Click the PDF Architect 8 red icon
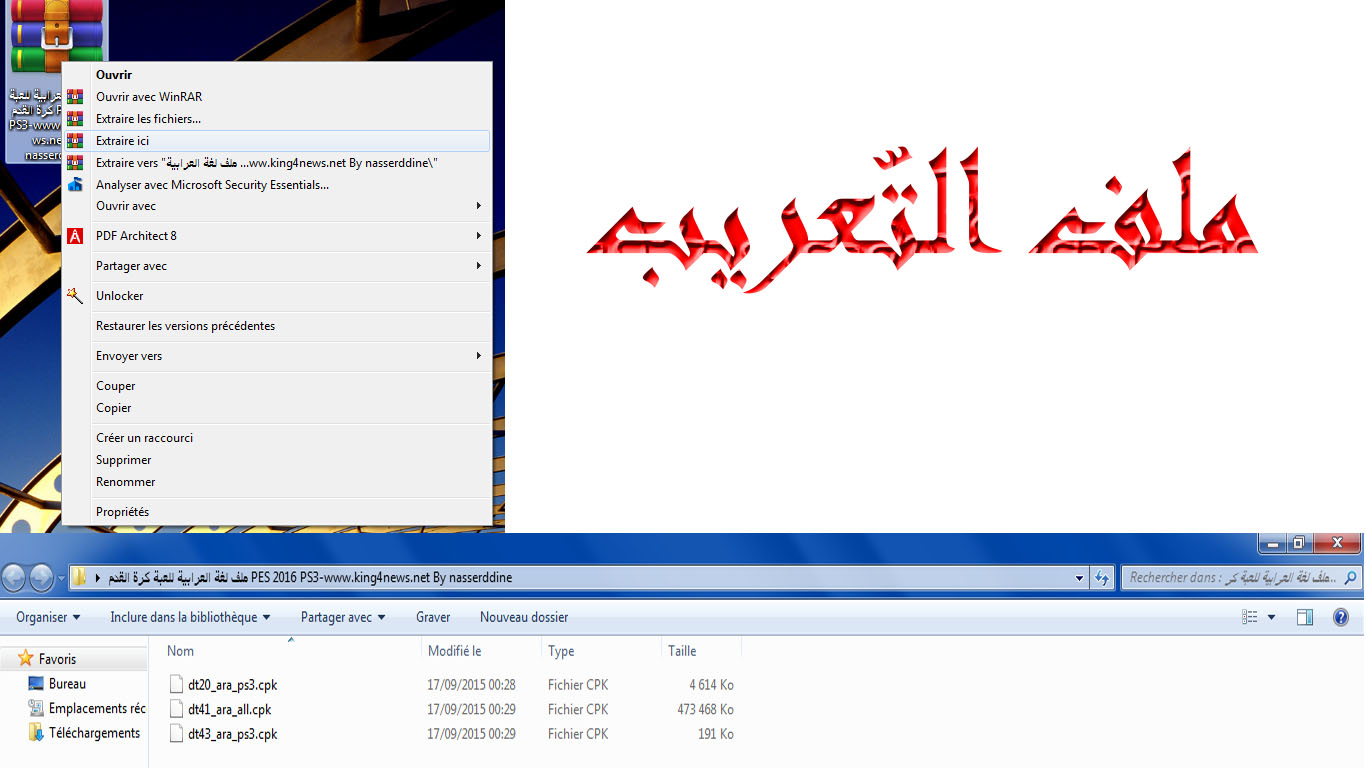Screen dimensions: 1366x768 coord(75,236)
